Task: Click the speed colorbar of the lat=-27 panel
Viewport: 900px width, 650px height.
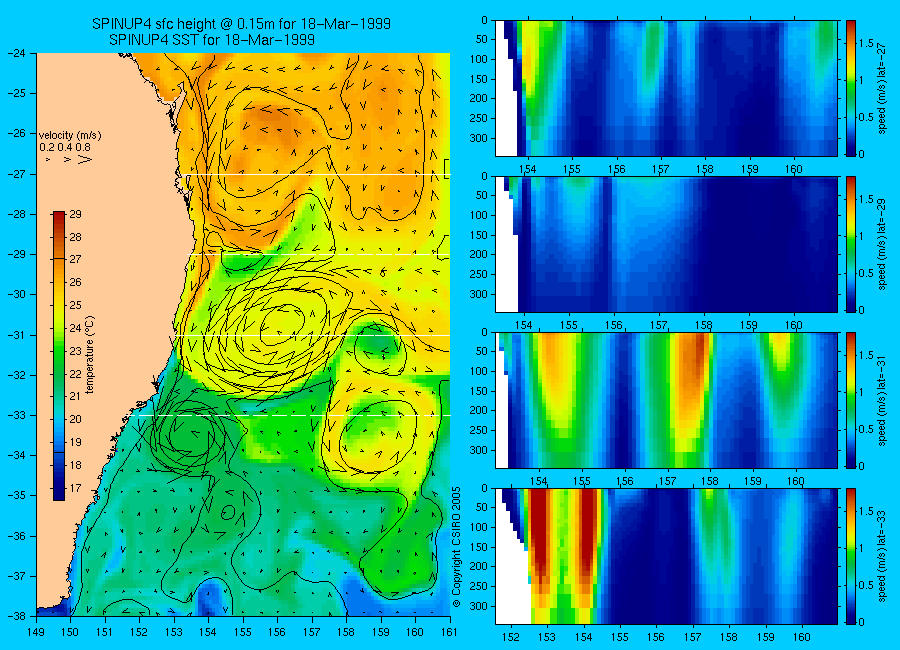Action: (x=850, y=88)
